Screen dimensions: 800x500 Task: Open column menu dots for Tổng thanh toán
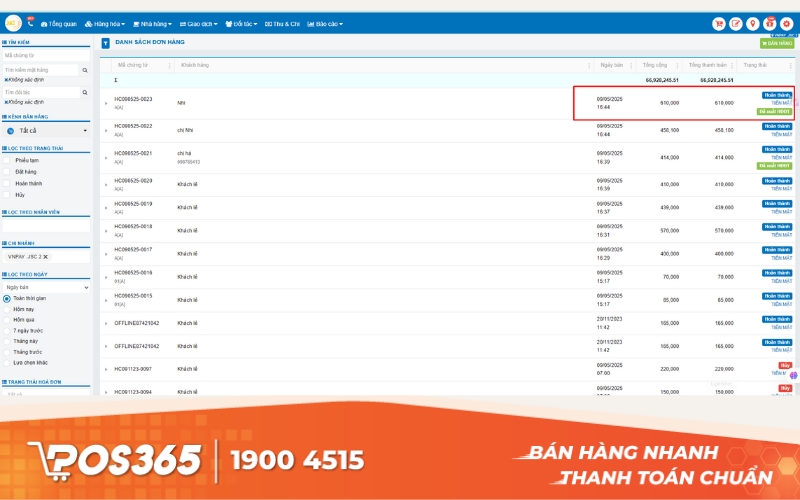pos(732,65)
